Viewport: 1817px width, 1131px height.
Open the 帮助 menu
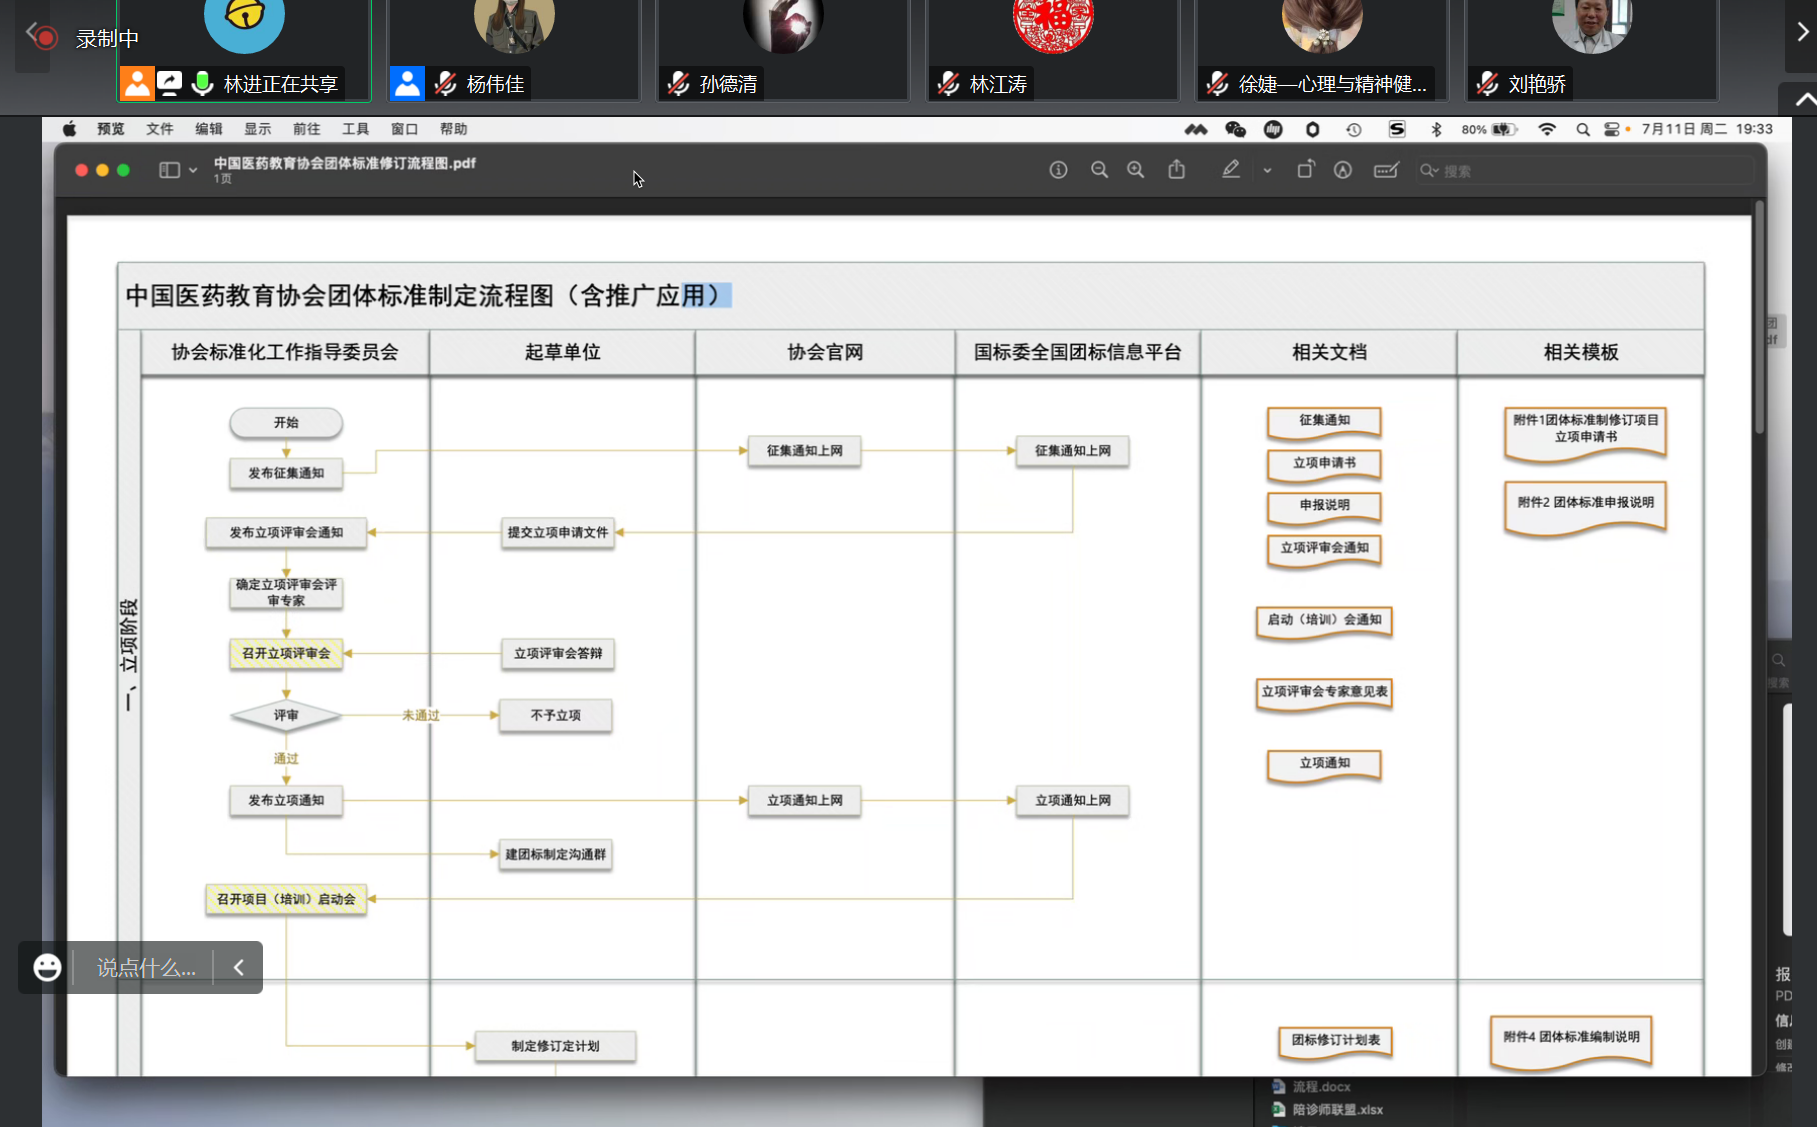pos(454,129)
